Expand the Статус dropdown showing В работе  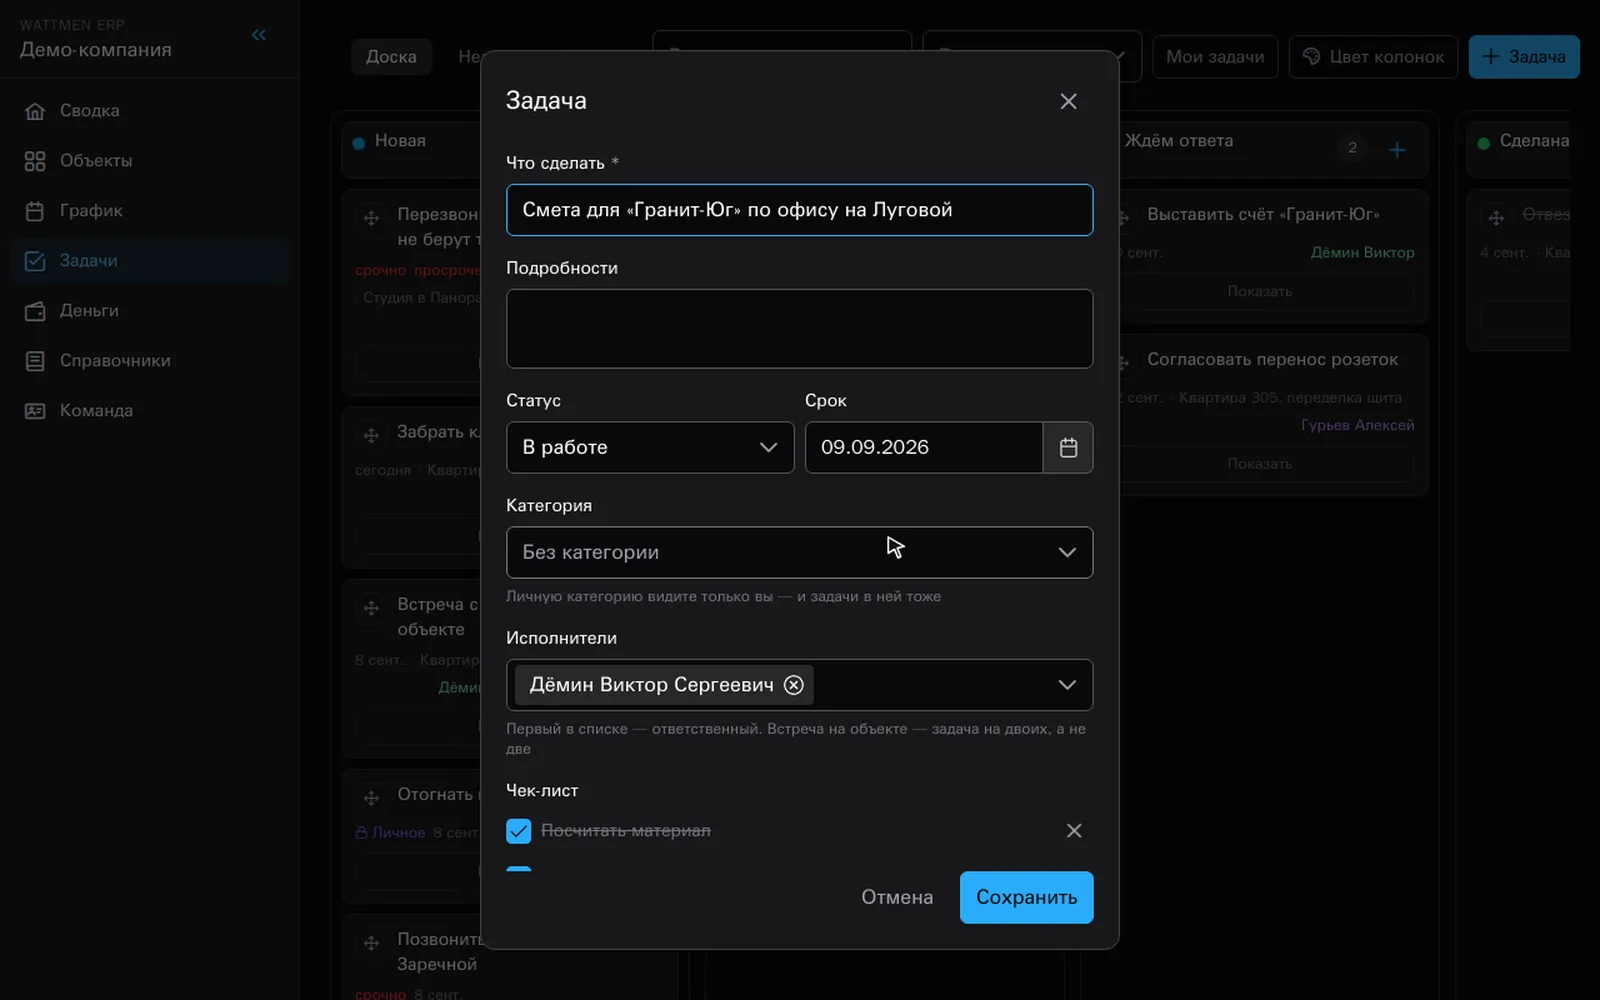click(650, 447)
